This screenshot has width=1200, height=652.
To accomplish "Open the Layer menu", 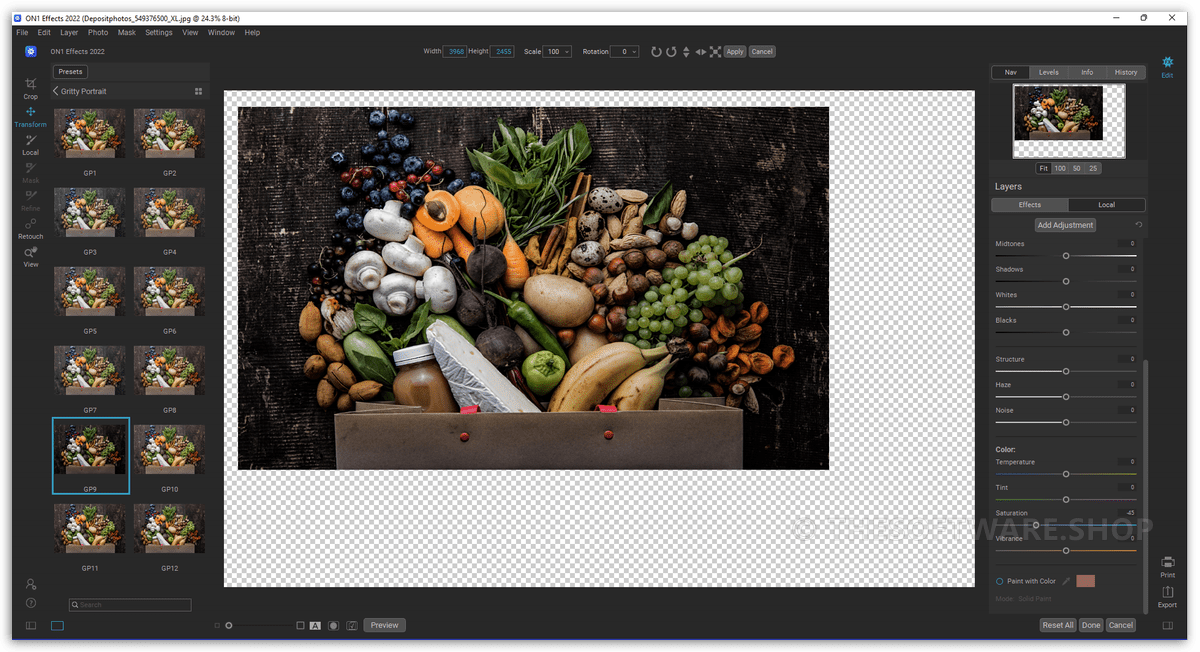I will coord(69,33).
